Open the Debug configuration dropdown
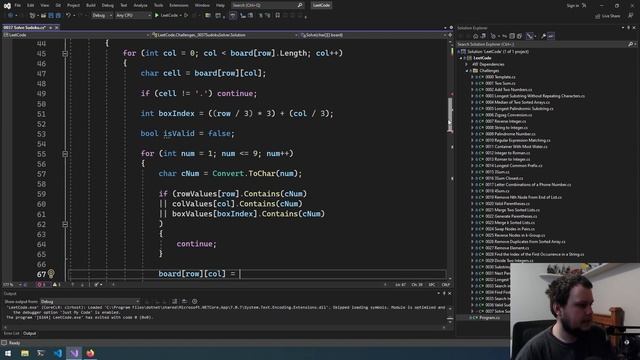This screenshot has height=360, width=640. [102, 15]
